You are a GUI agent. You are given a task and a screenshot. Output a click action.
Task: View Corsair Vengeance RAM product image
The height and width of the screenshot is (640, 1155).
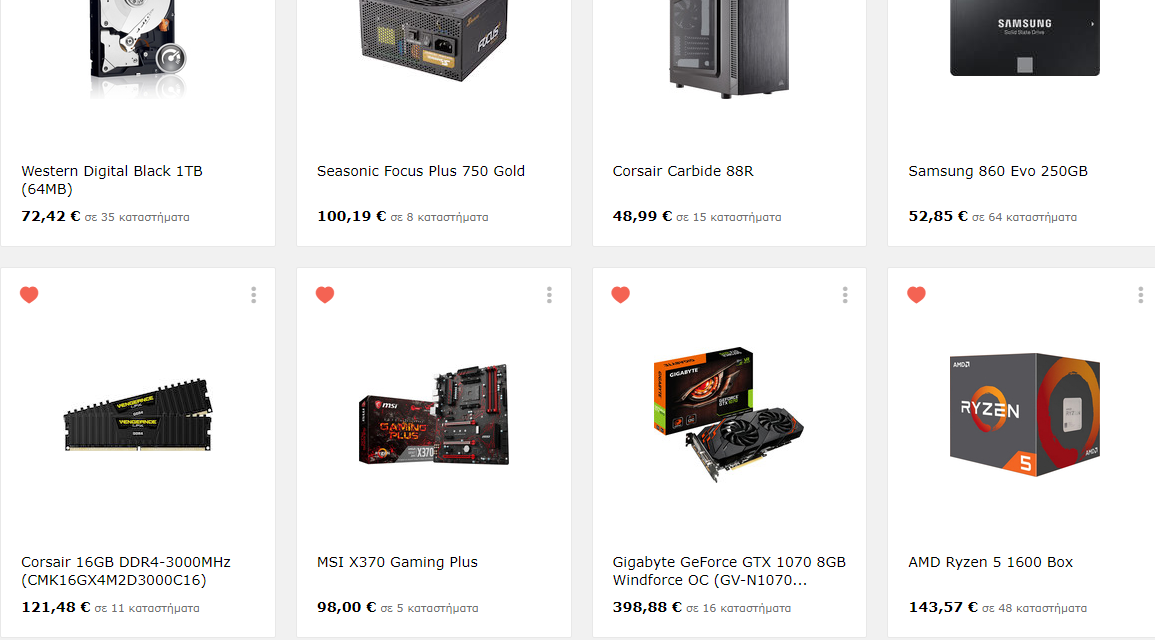[x=138, y=415]
